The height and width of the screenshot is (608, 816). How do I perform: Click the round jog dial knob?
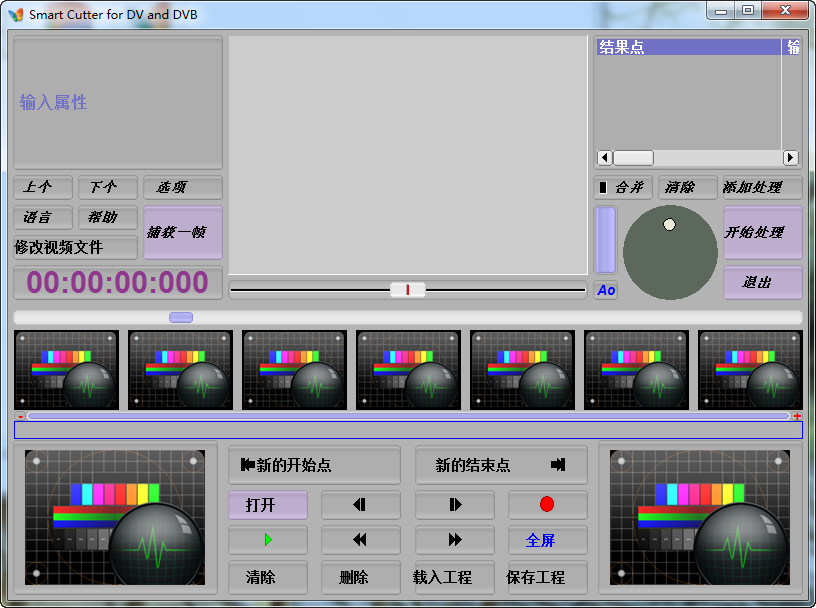[x=669, y=225]
